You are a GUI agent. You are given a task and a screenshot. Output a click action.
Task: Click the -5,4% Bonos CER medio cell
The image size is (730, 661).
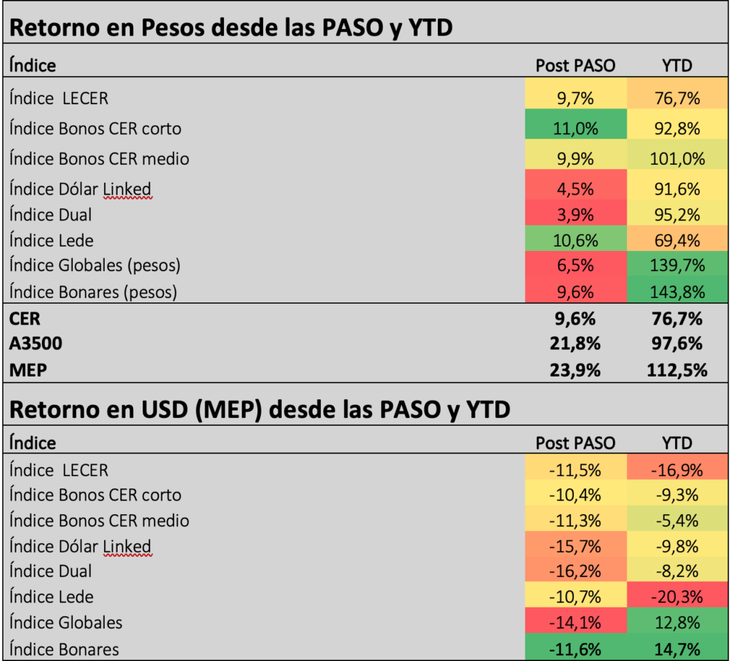click(677, 520)
